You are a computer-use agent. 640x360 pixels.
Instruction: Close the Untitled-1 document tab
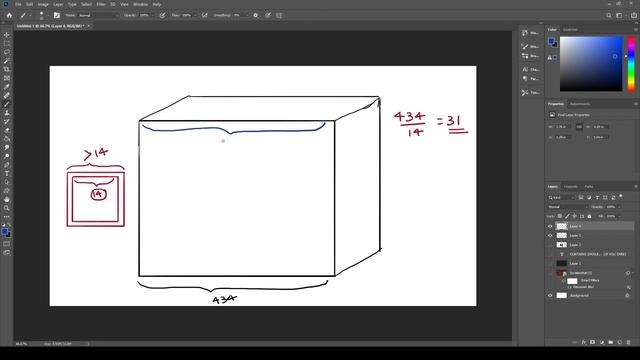(x=88, y=26)
